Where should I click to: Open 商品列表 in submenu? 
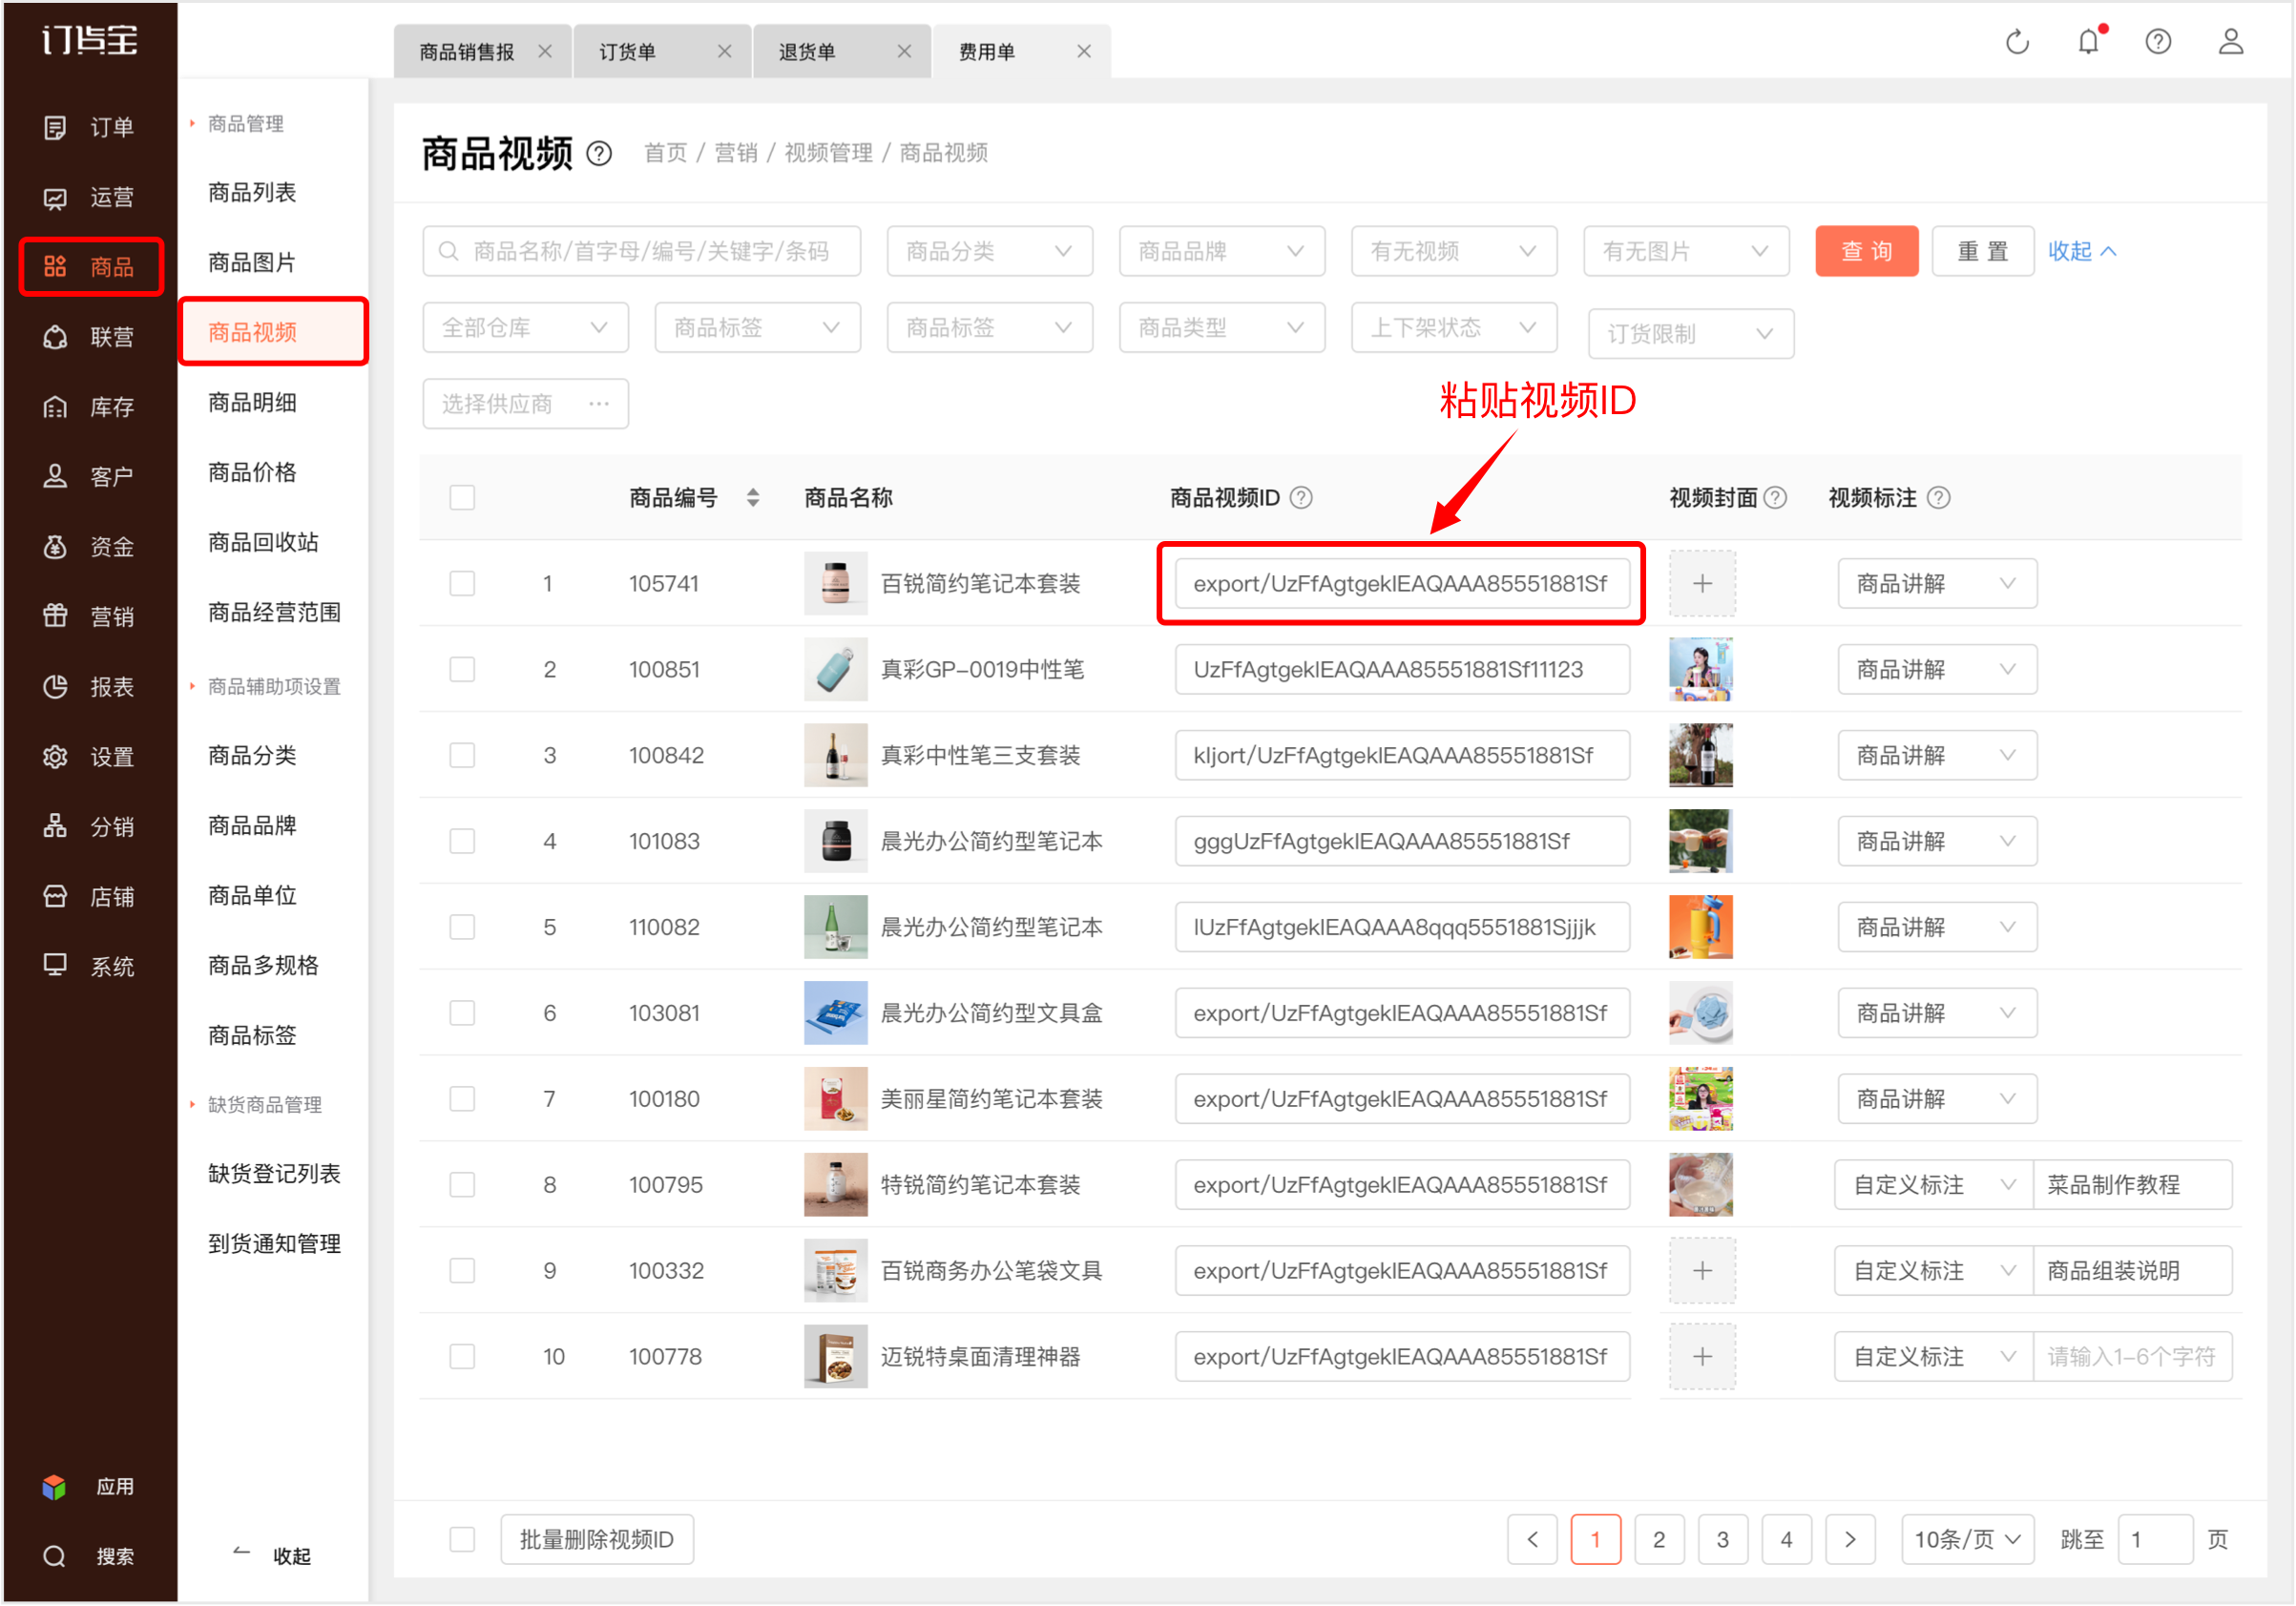252,193
